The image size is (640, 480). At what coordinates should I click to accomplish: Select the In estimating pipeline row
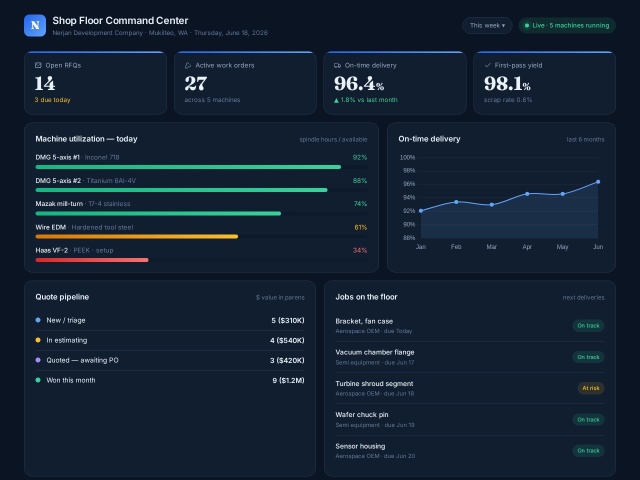click(170, 340)
